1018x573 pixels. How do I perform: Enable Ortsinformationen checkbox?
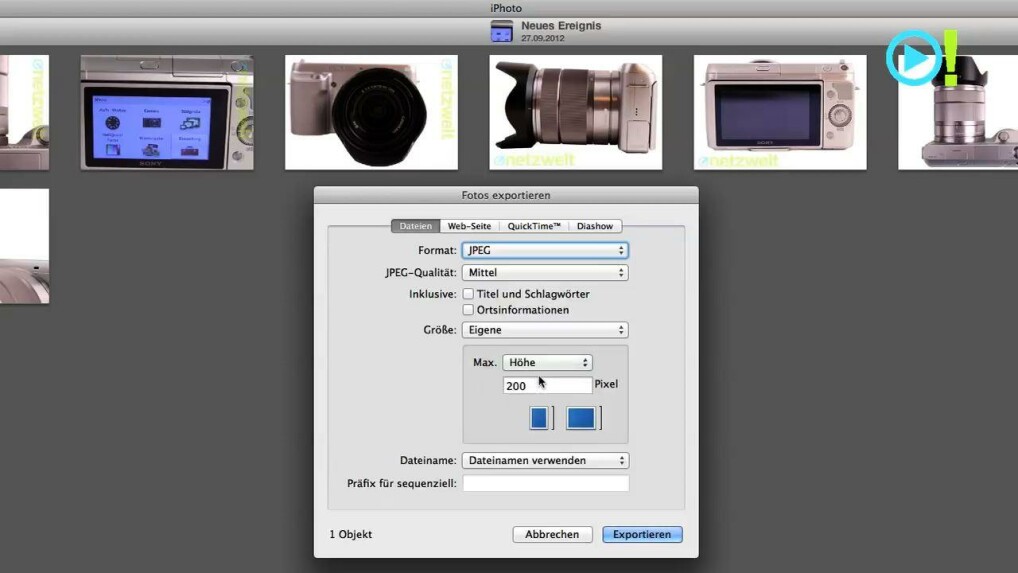coord(468,310)
